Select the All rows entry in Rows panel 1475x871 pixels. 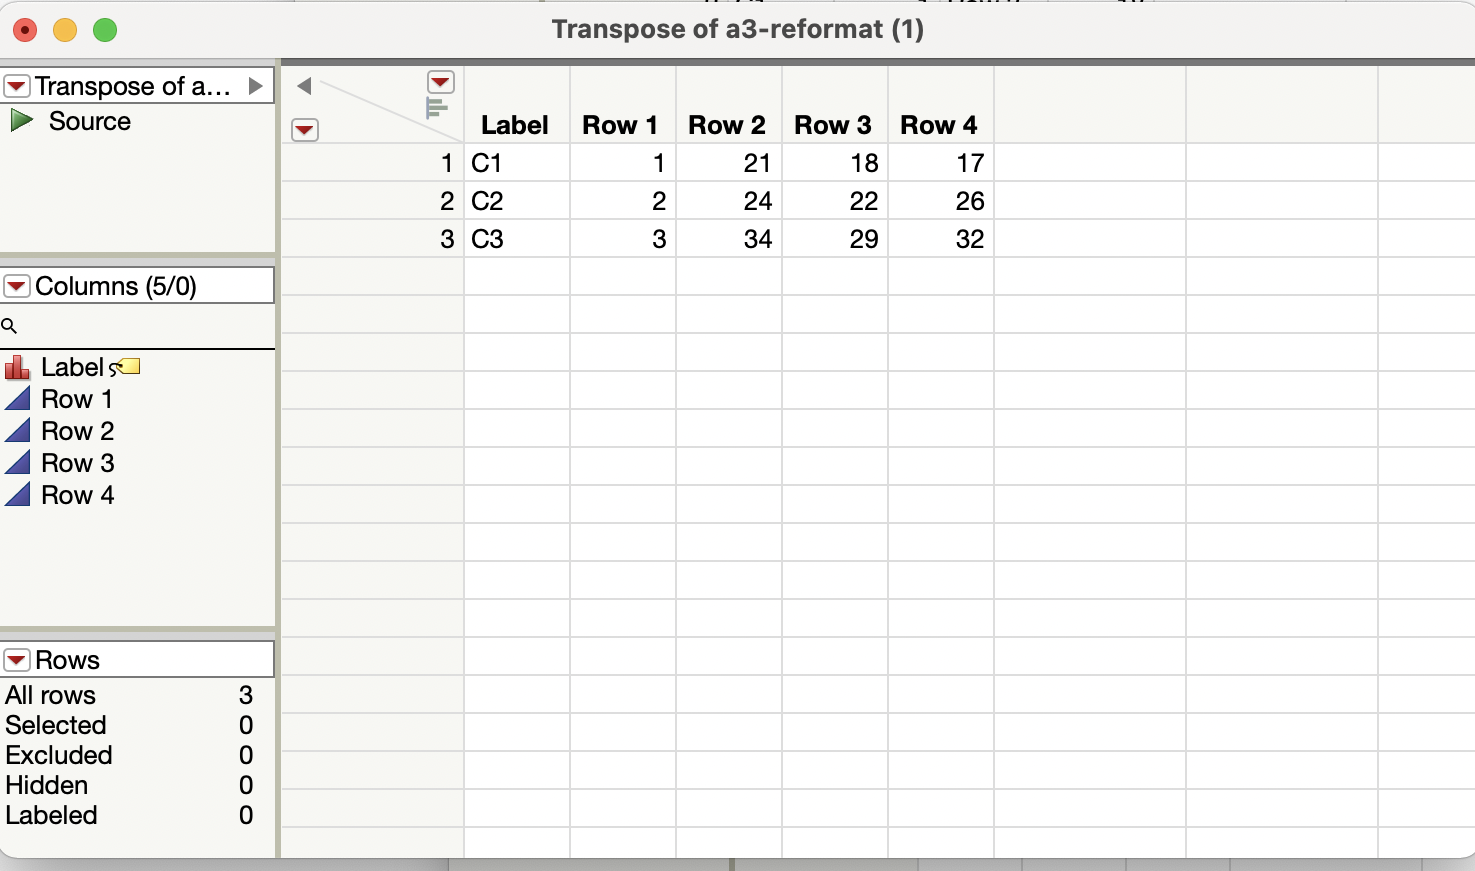[50, 695]
